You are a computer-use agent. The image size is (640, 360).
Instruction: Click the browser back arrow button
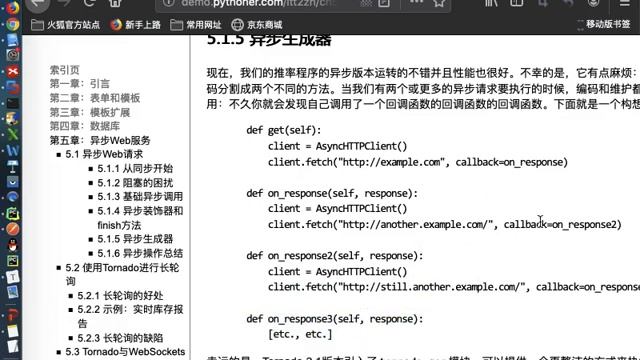38,4
